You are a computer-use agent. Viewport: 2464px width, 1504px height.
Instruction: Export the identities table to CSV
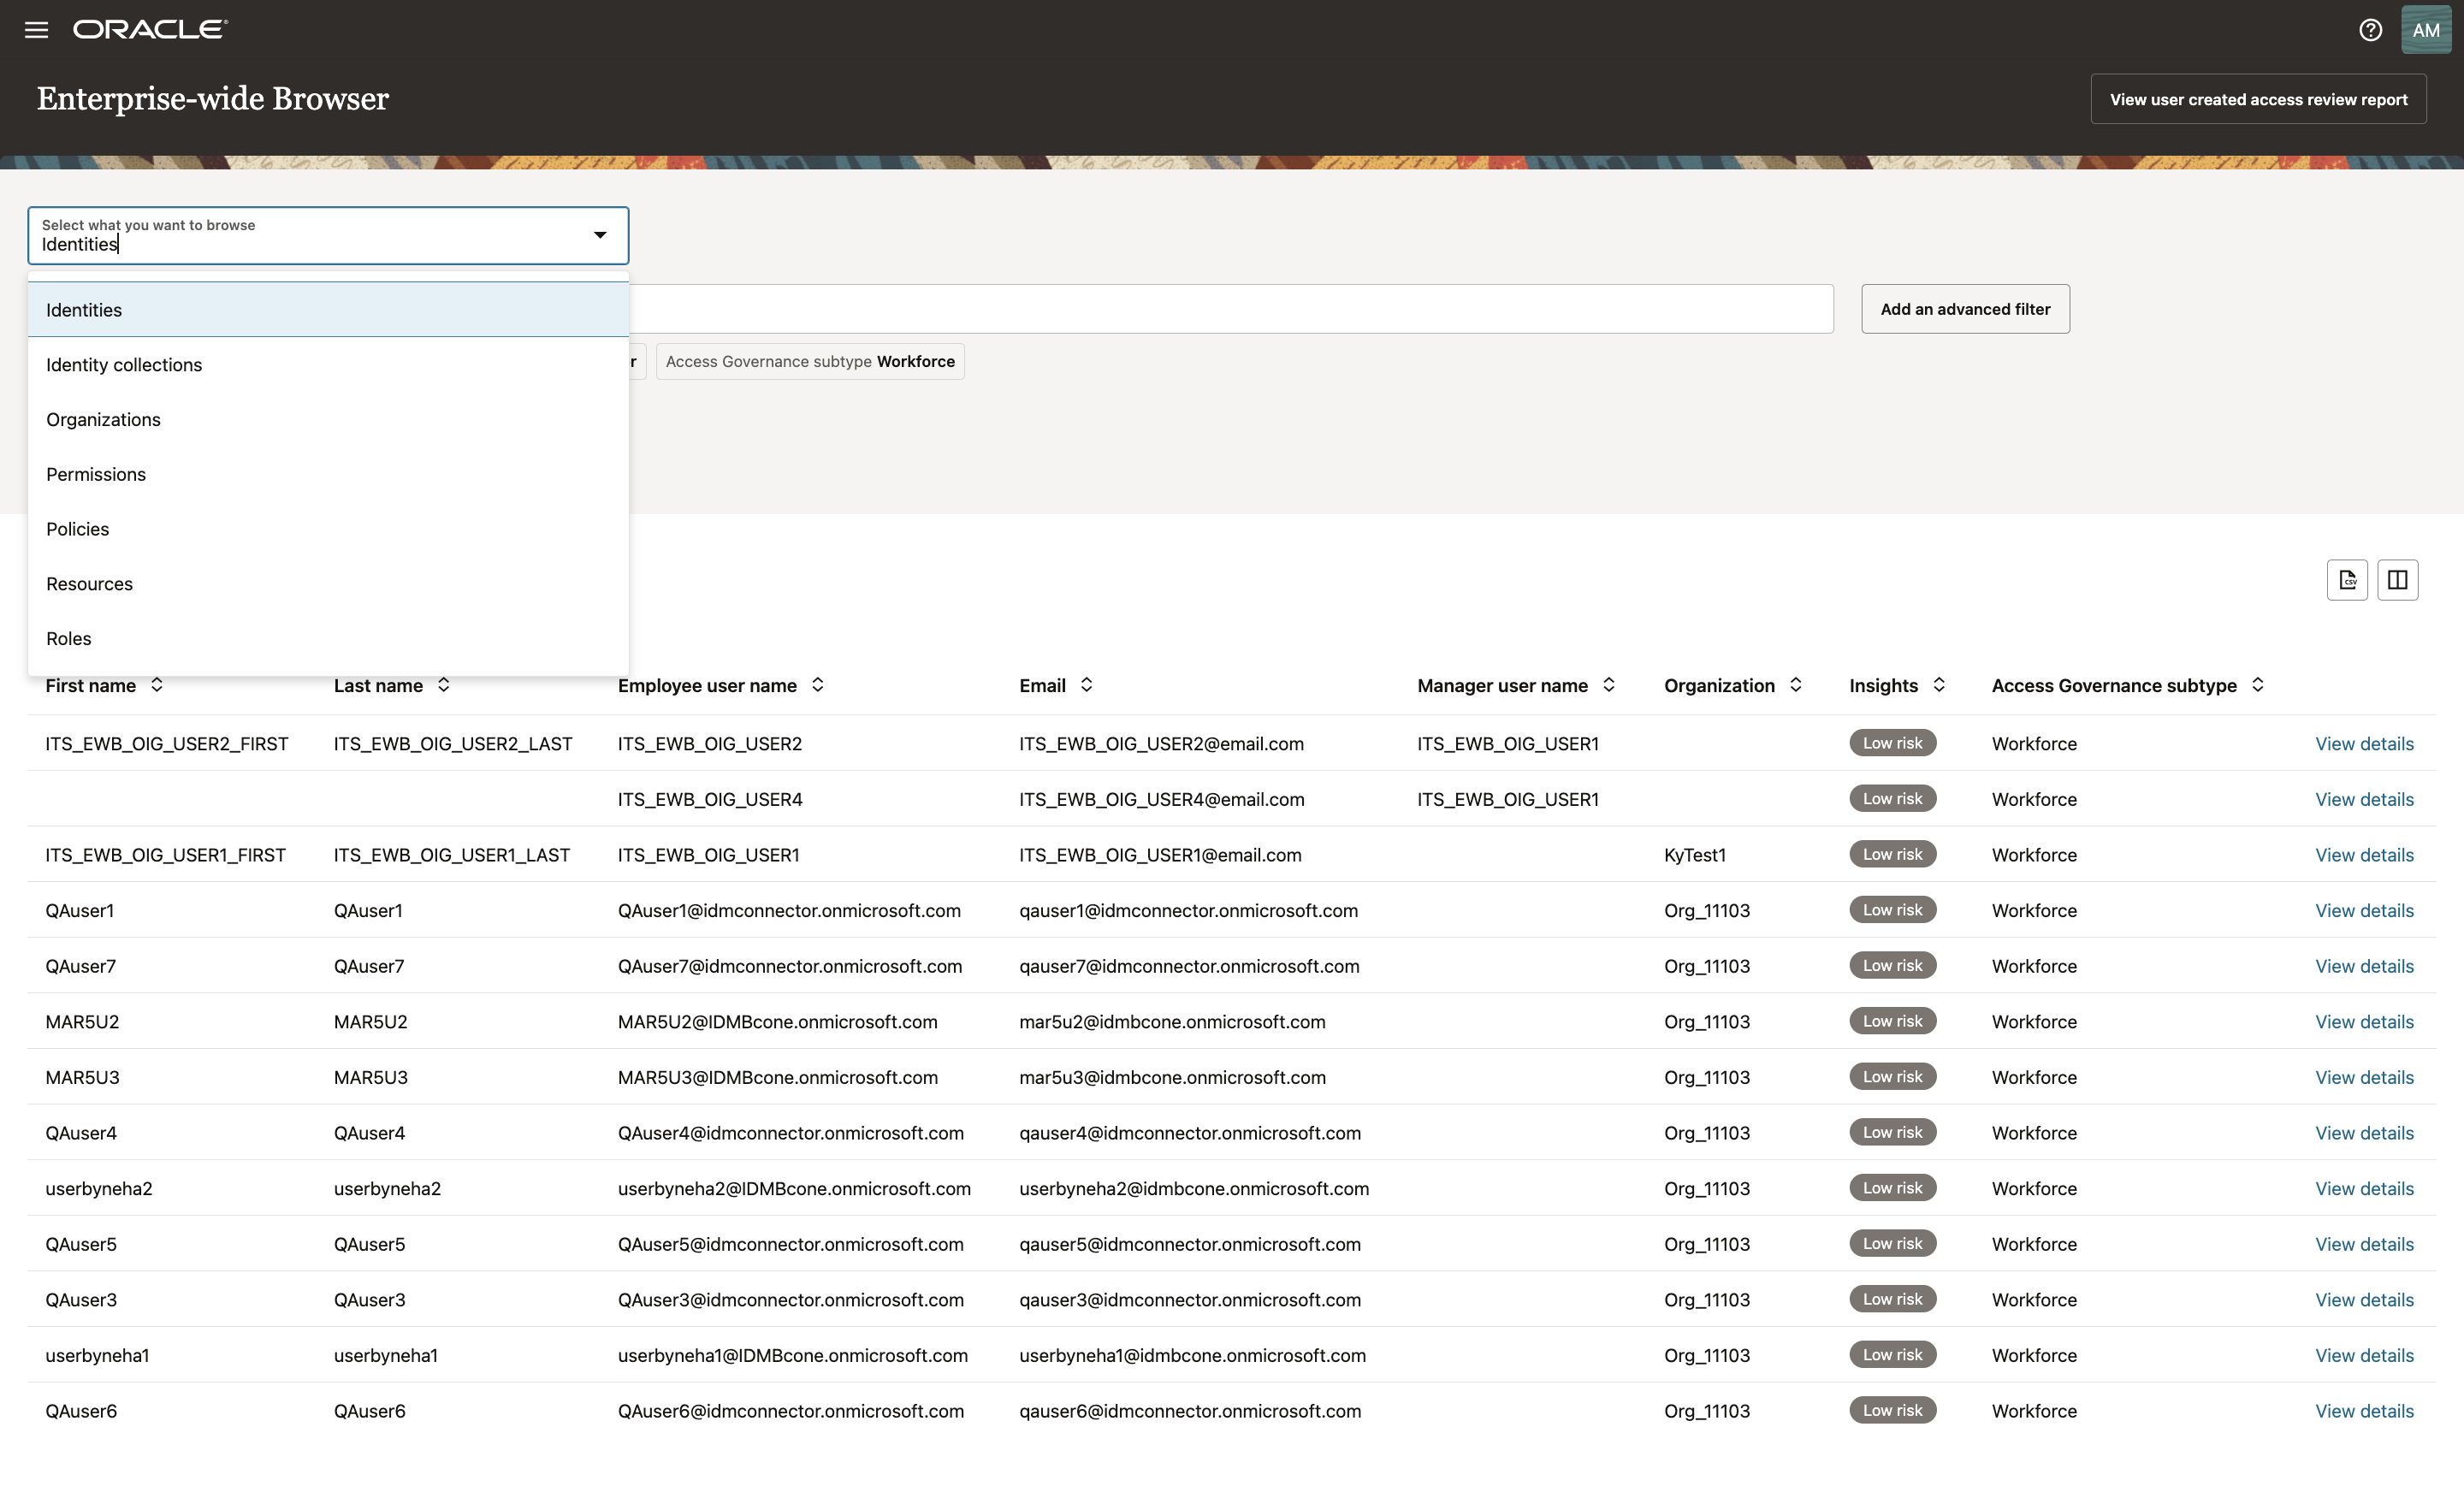2347,580
